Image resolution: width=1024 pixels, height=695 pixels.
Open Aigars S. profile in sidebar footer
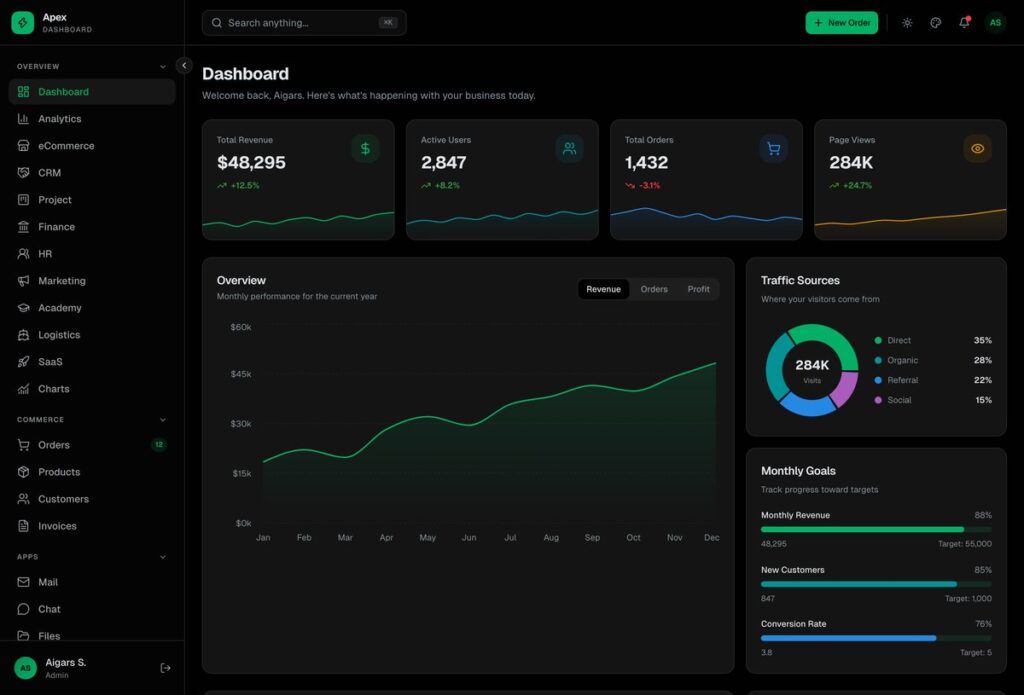pos(65,668)
